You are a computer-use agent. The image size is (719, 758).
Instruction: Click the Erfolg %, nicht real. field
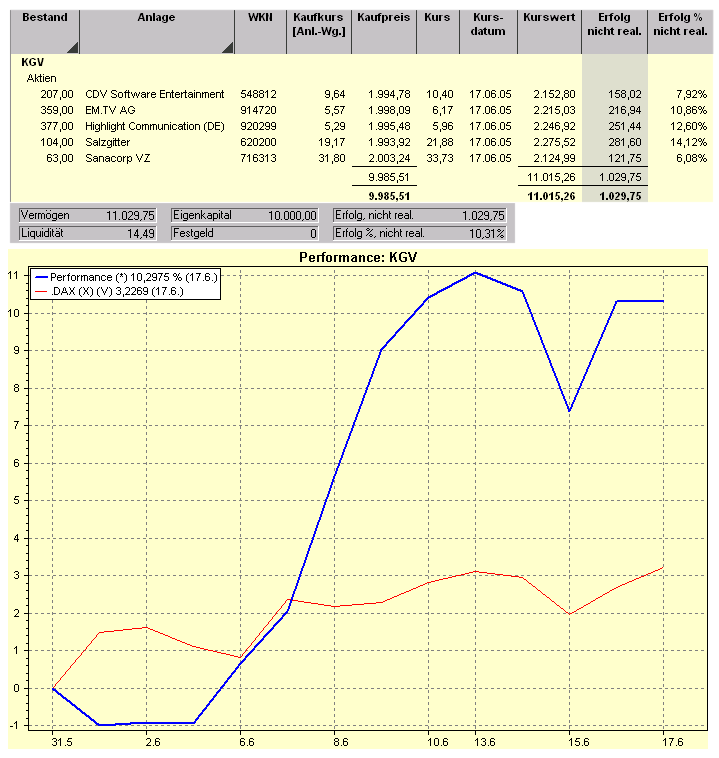point(420,233)
